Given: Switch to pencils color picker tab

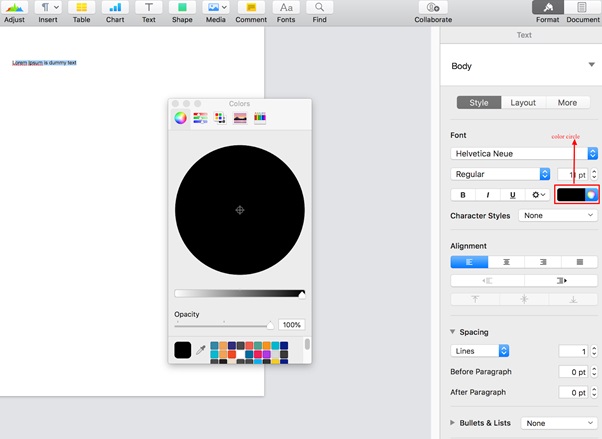Looking at the screenshot, I should pyautogui.click(x=260, y=118).
